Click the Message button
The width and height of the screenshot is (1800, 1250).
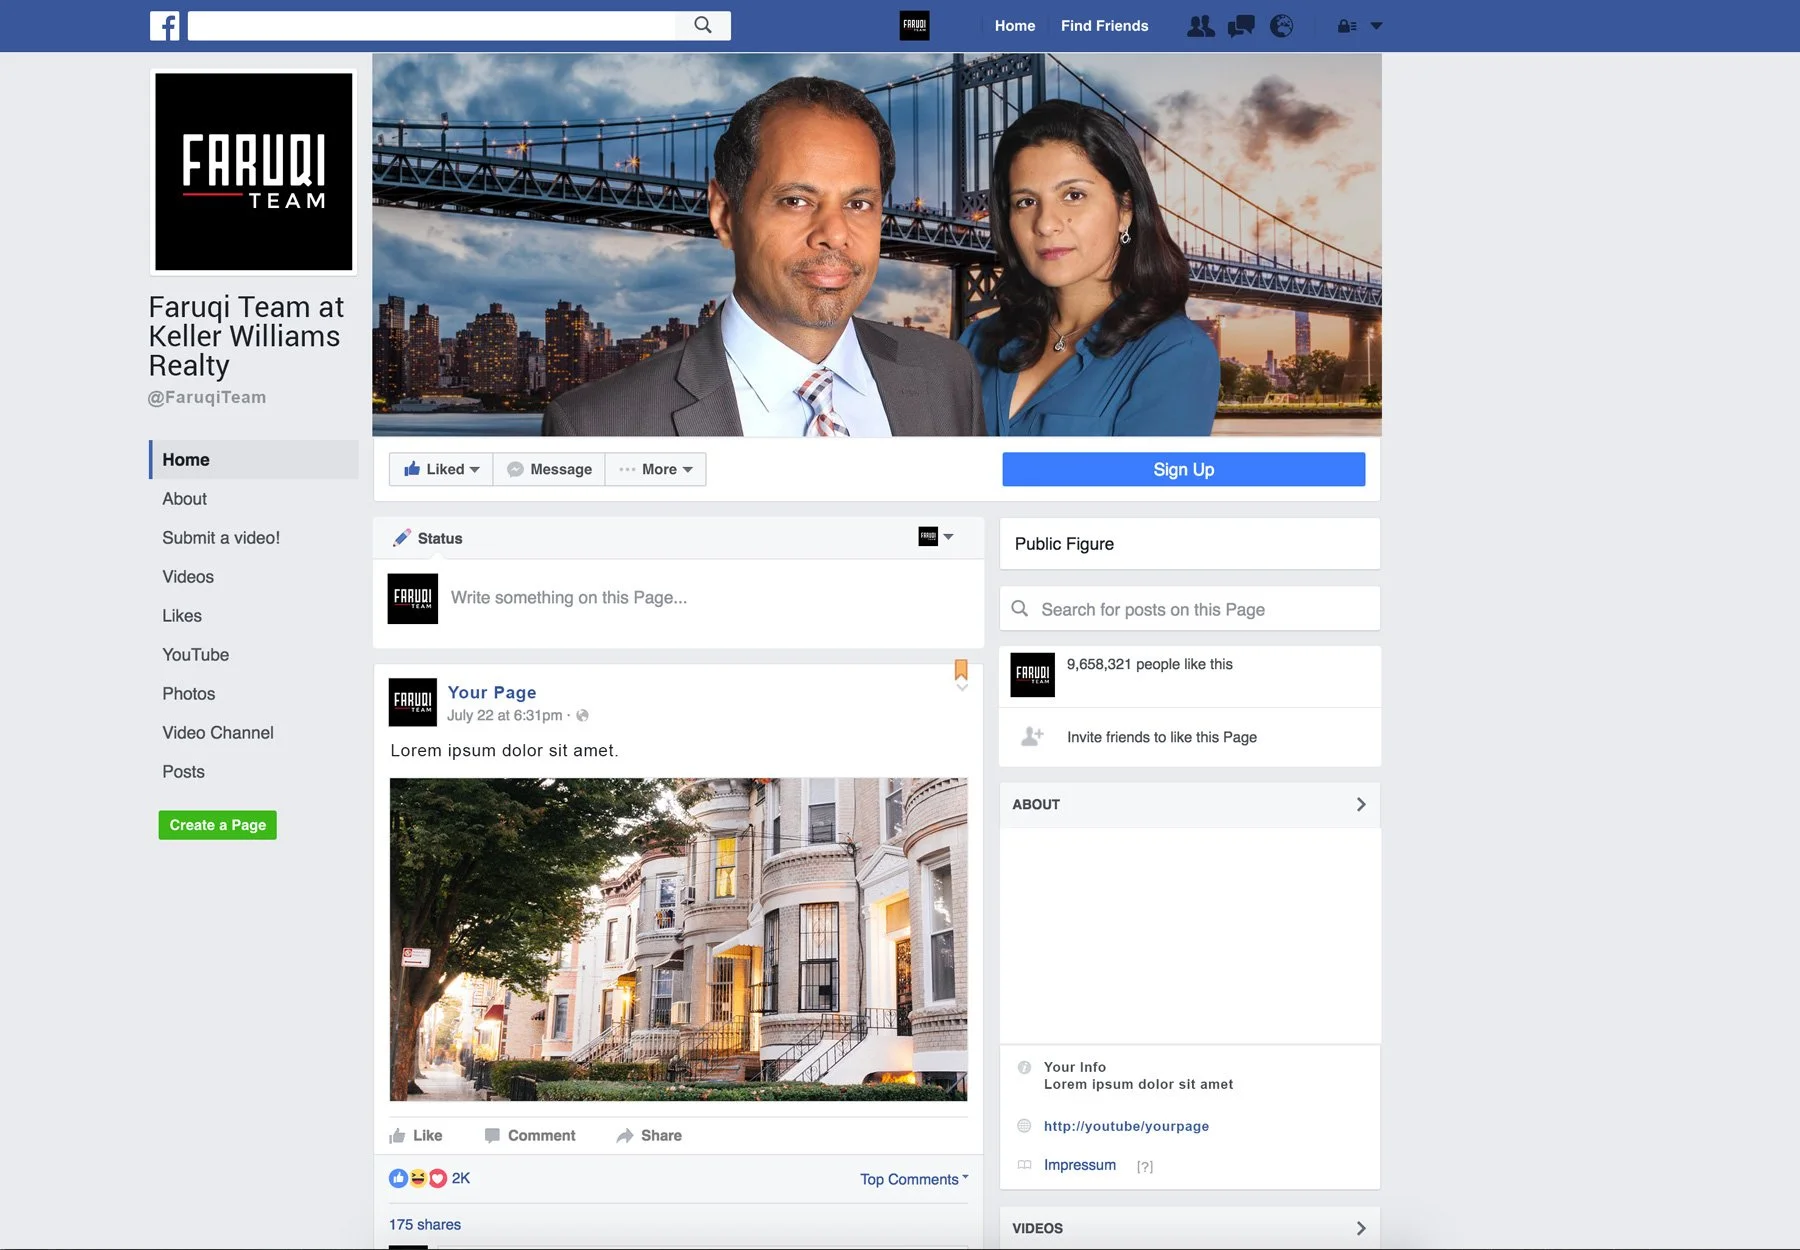pyautogui.click(x=549, y=469)
